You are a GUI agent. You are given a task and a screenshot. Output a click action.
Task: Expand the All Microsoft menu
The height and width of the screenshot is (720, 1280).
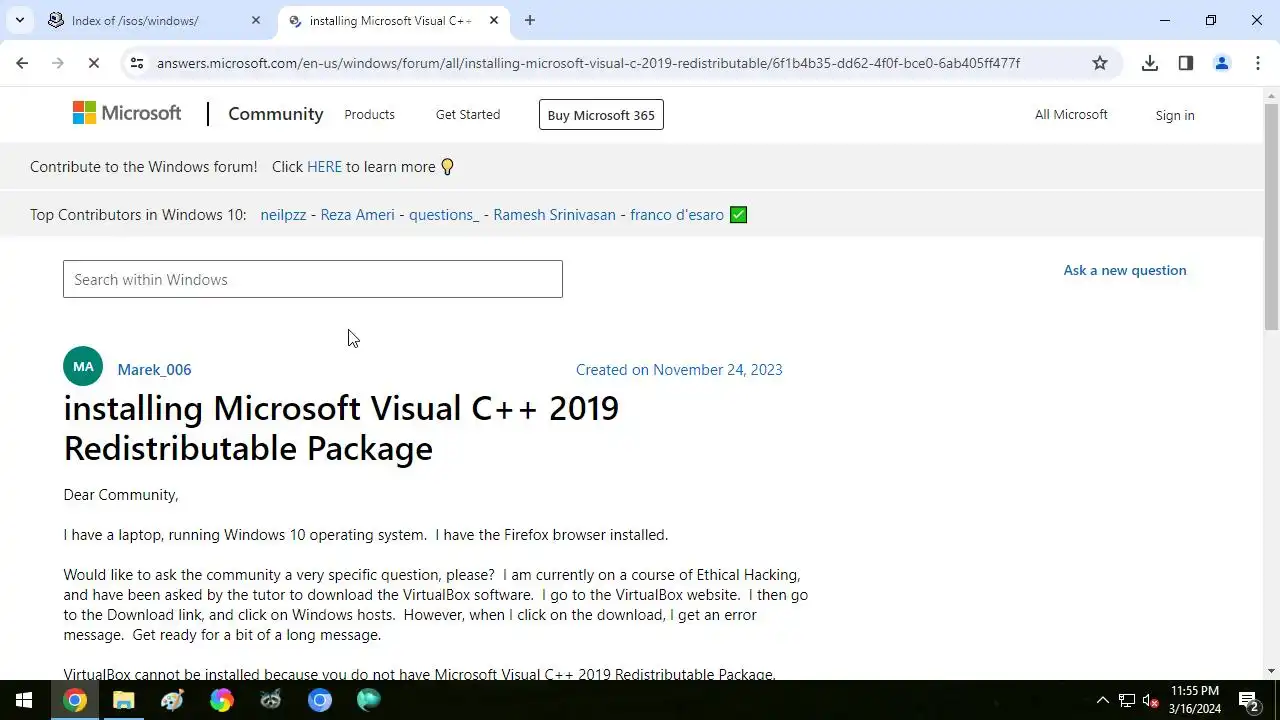coord(1071,114)
